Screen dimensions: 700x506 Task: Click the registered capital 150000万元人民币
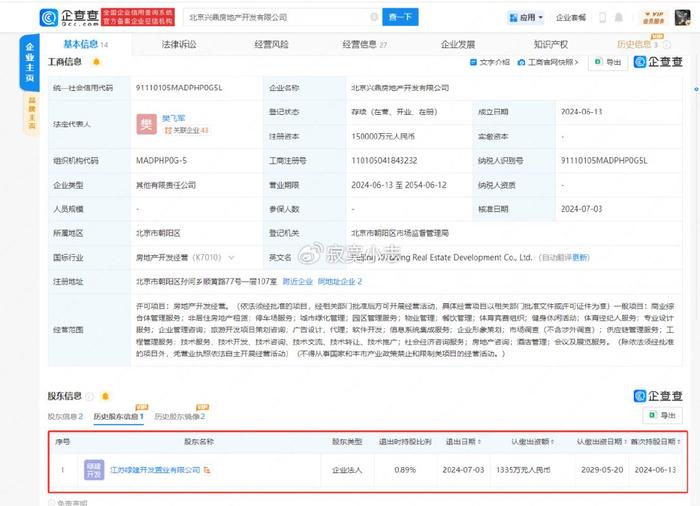pyautogui.click(x=383, y=136)
